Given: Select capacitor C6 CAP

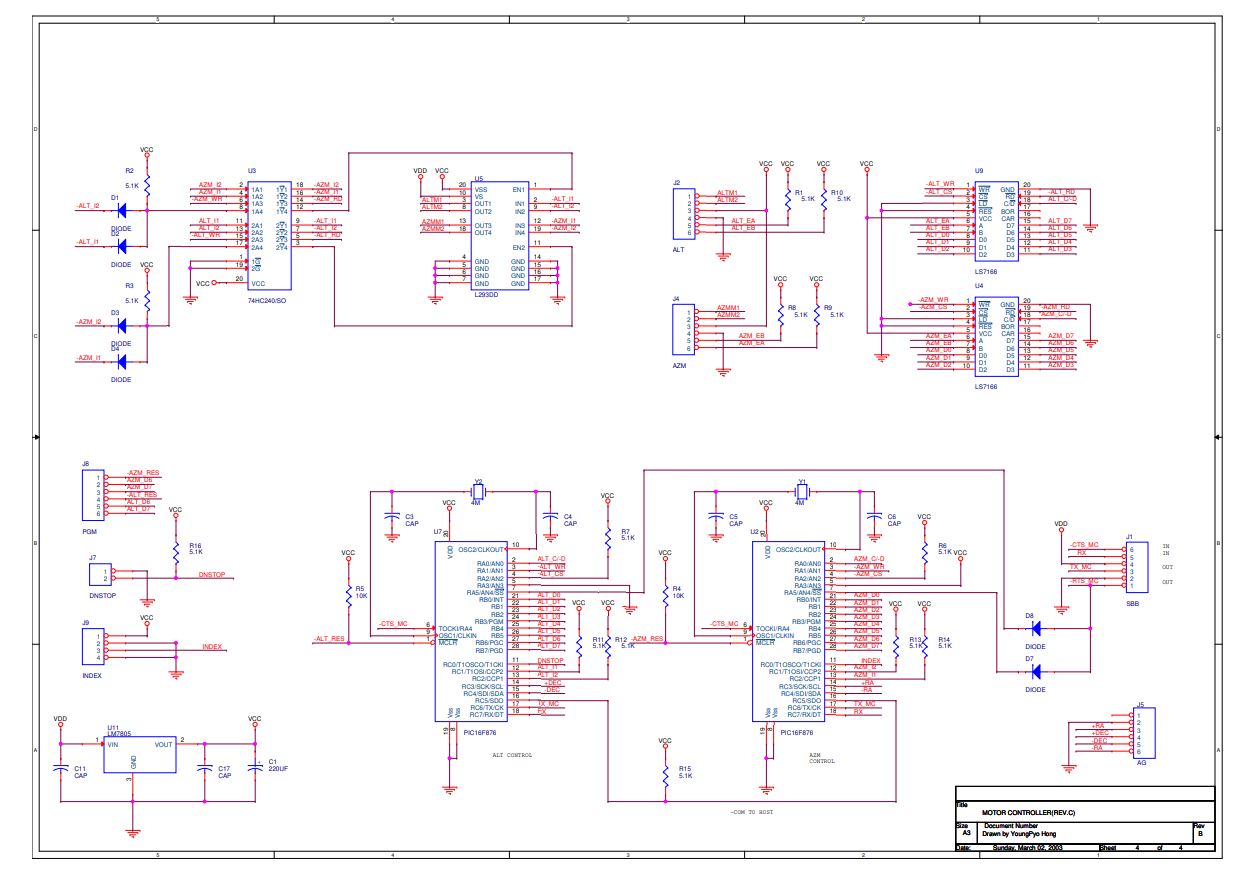Looking at the screenshot, I should [873, 516].
